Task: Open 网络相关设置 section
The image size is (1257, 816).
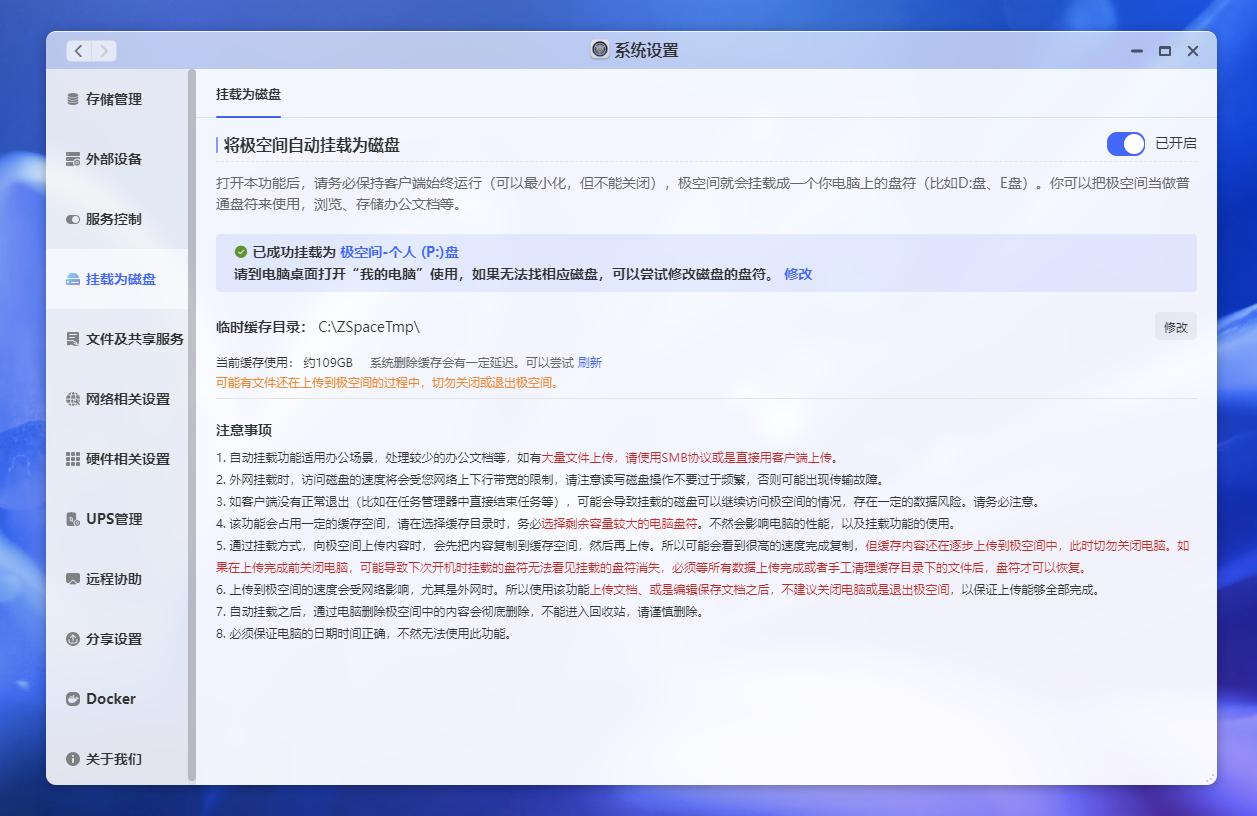Action: (118, 399)
